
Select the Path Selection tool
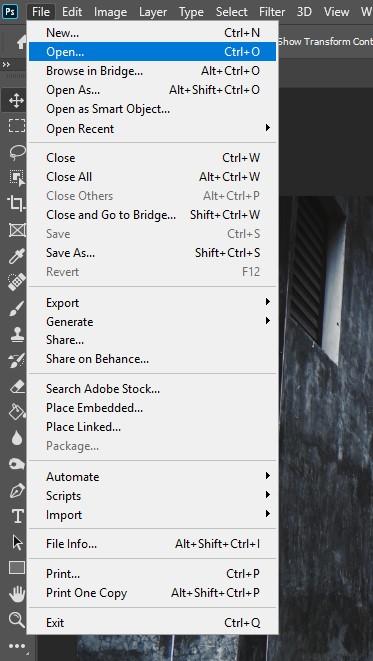pos(17,543)
